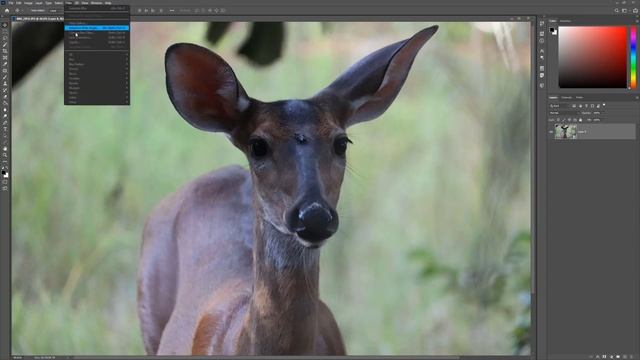The image size is (640, 360).
Task: Toggle filter for type layers
Action: 587,106
